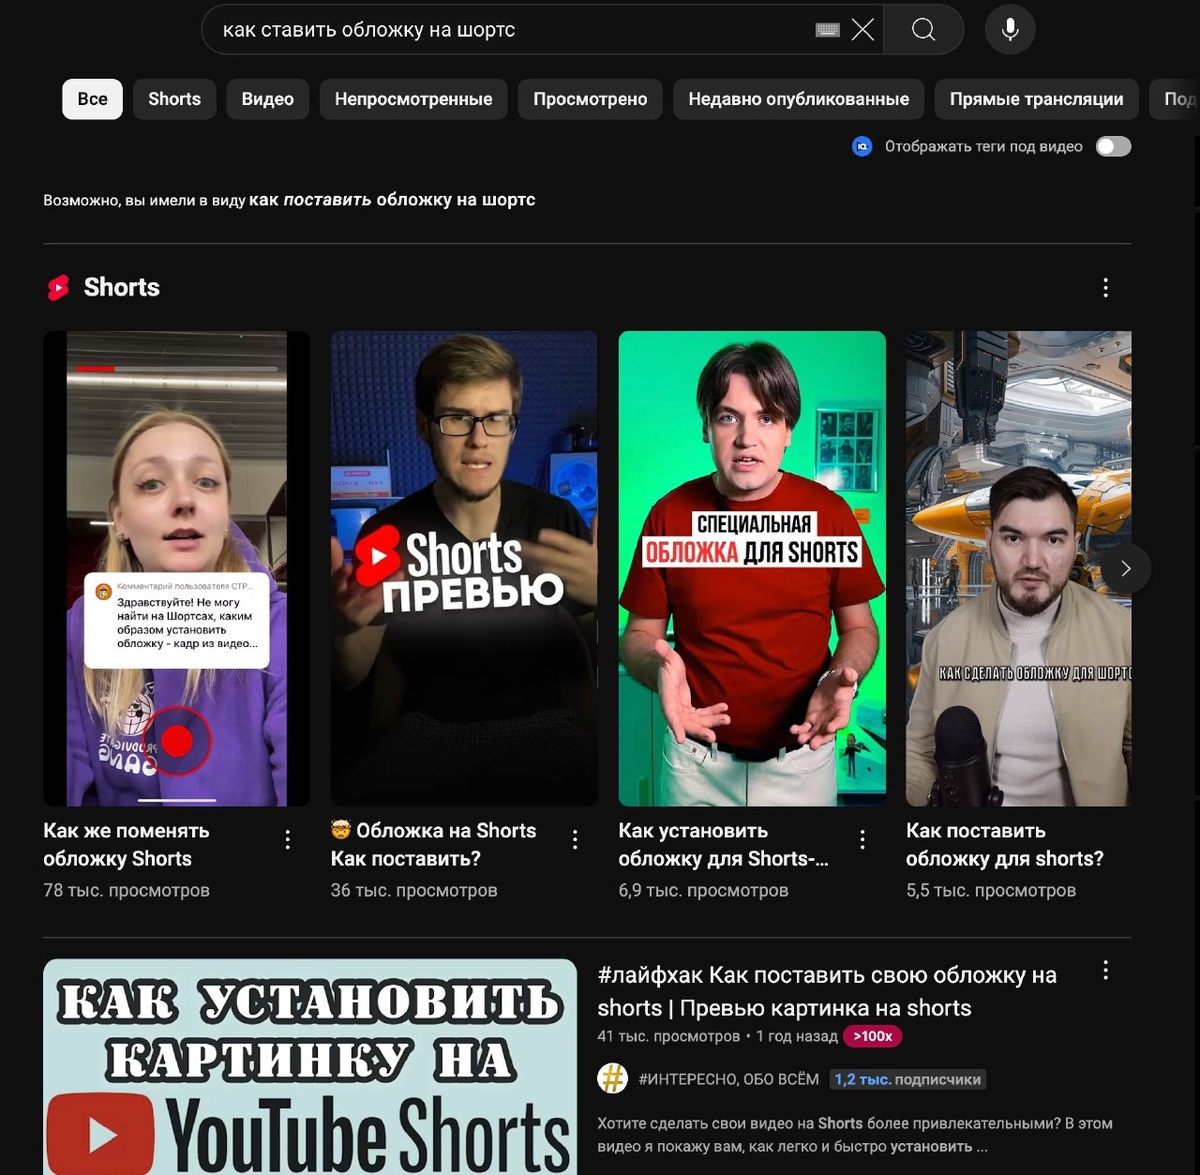The image size is (1200, 1175).
Task: Select the 'Просмотрено' filter chip
Action: [x=590, y=99]
